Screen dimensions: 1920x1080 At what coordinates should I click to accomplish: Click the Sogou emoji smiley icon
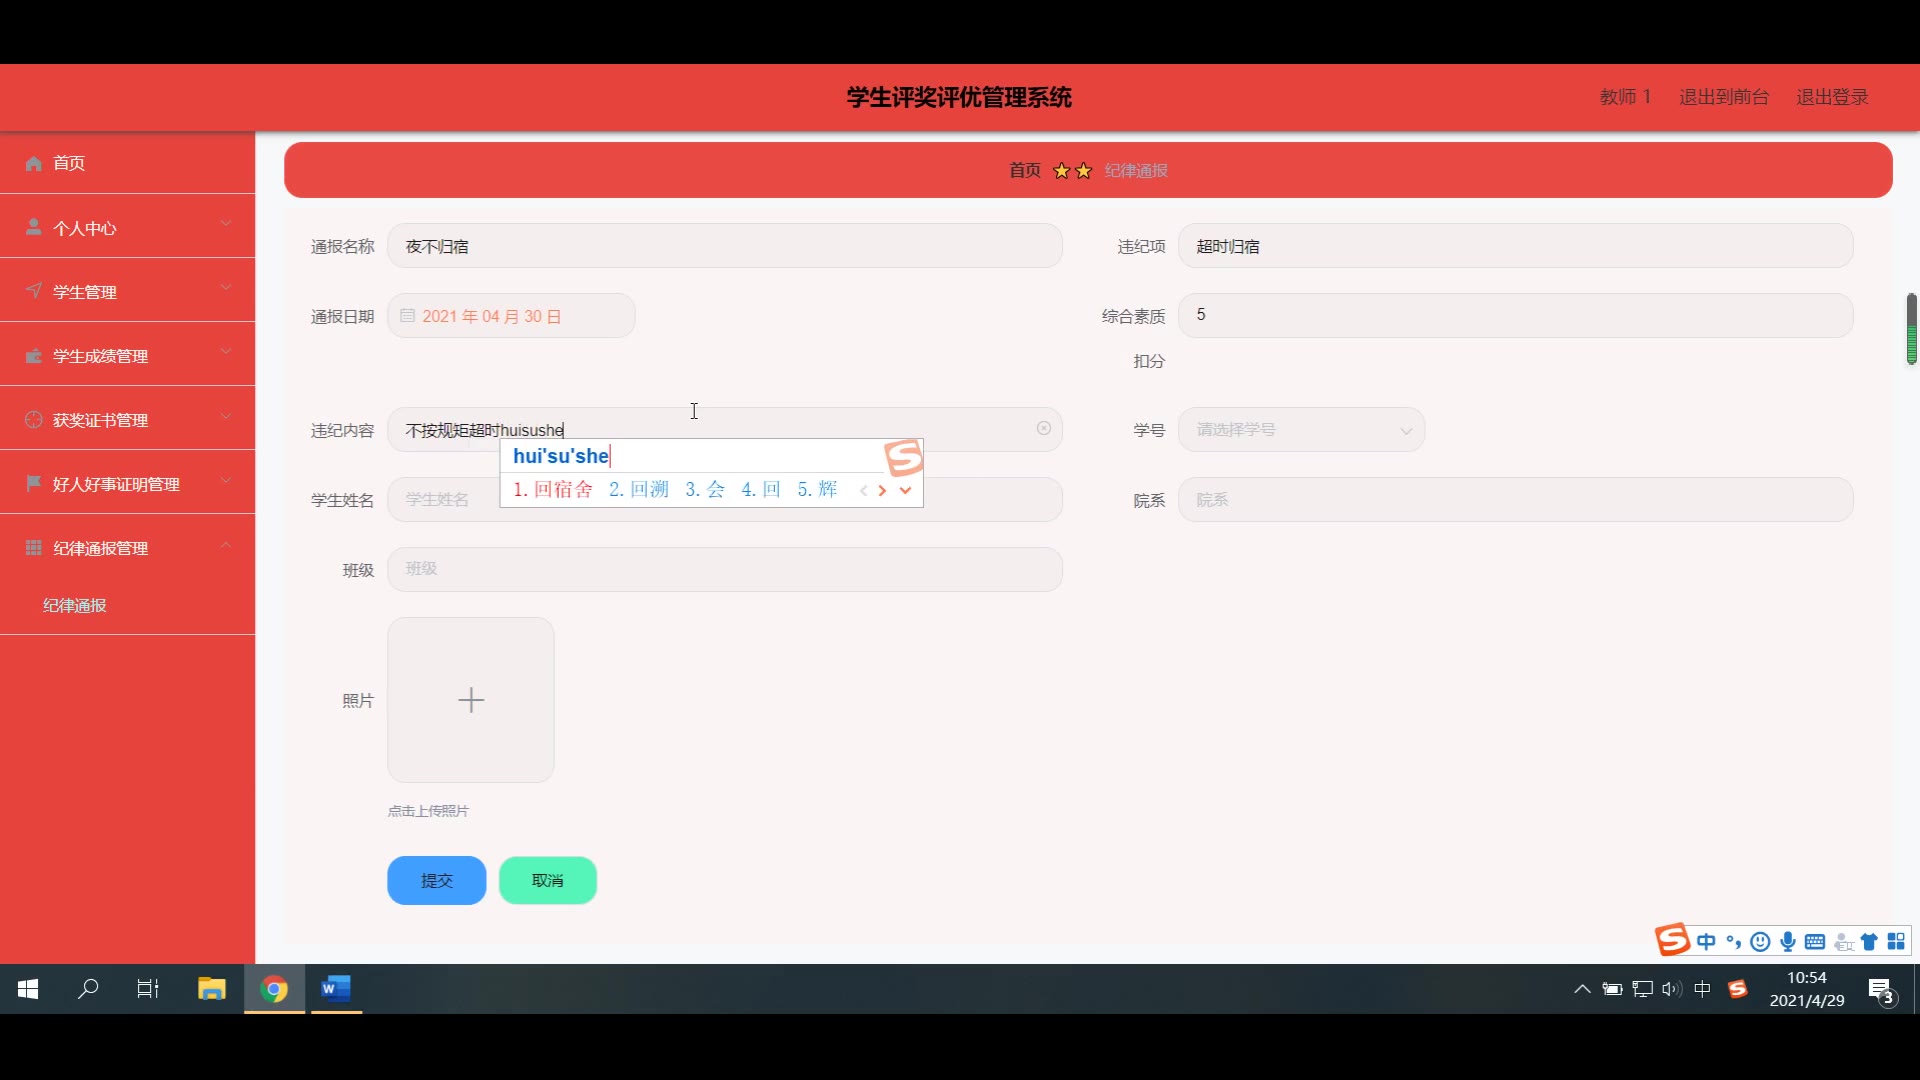pyautogui.click(x=1760, y=941)
